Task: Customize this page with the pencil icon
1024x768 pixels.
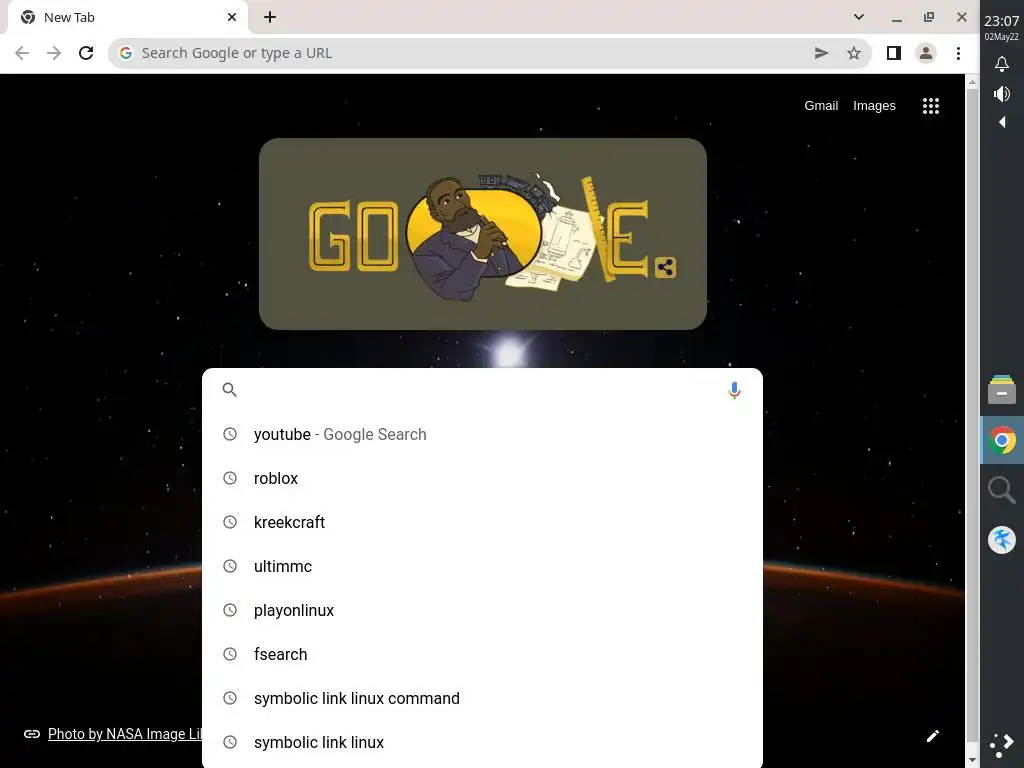Action: [x=933, y=736]
